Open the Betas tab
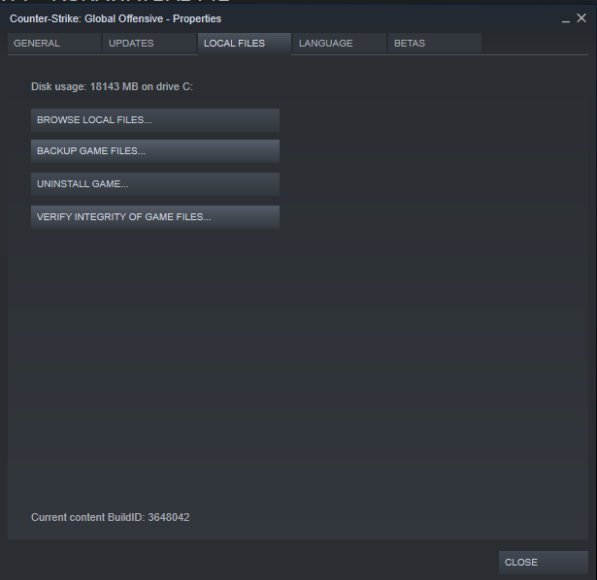 [434, 43]
